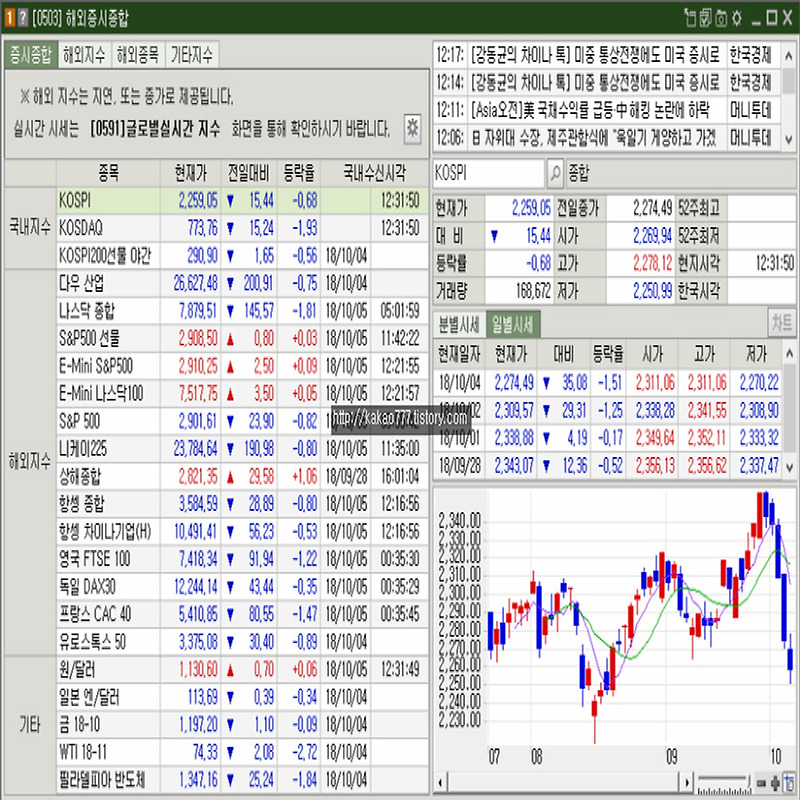Open the question mark help icon

click(23, 17)
